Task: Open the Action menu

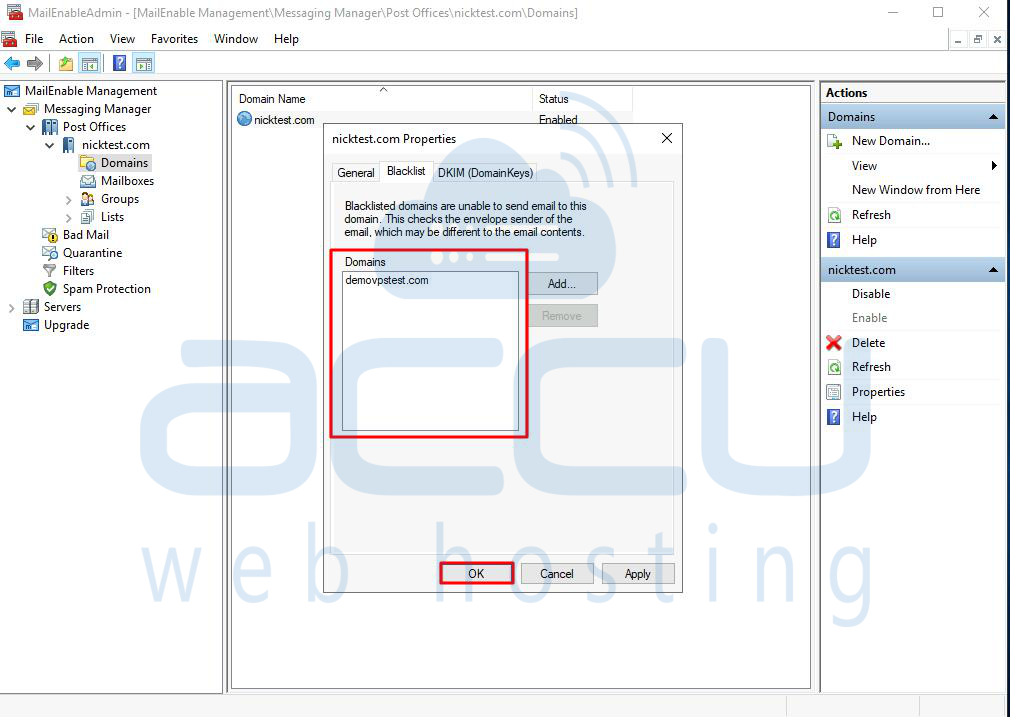Action: (x=76, y=39)
